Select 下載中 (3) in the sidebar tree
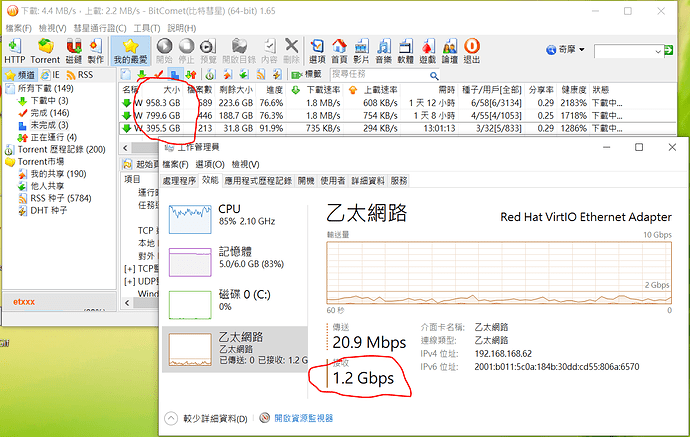The image size is (690, 437). [49, 101]
